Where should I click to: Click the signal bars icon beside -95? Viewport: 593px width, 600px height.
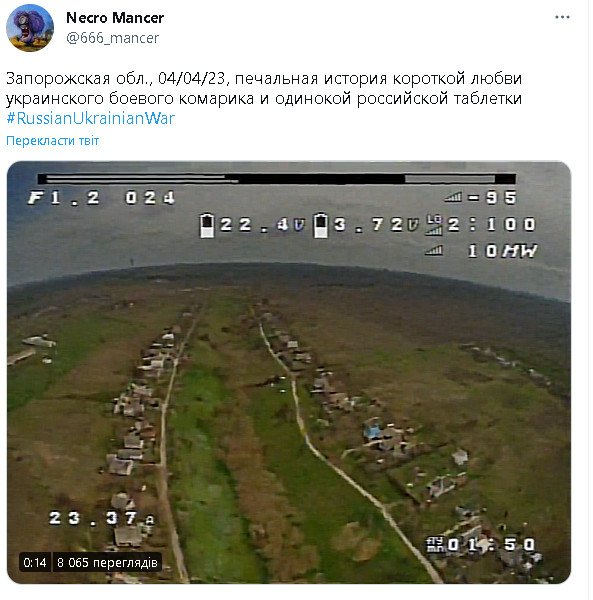pyautogui.click(x=453, y=197)
